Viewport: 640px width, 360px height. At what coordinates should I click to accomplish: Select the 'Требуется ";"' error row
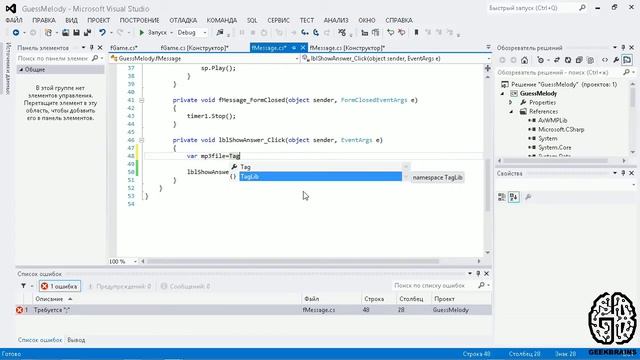(253, 310)
